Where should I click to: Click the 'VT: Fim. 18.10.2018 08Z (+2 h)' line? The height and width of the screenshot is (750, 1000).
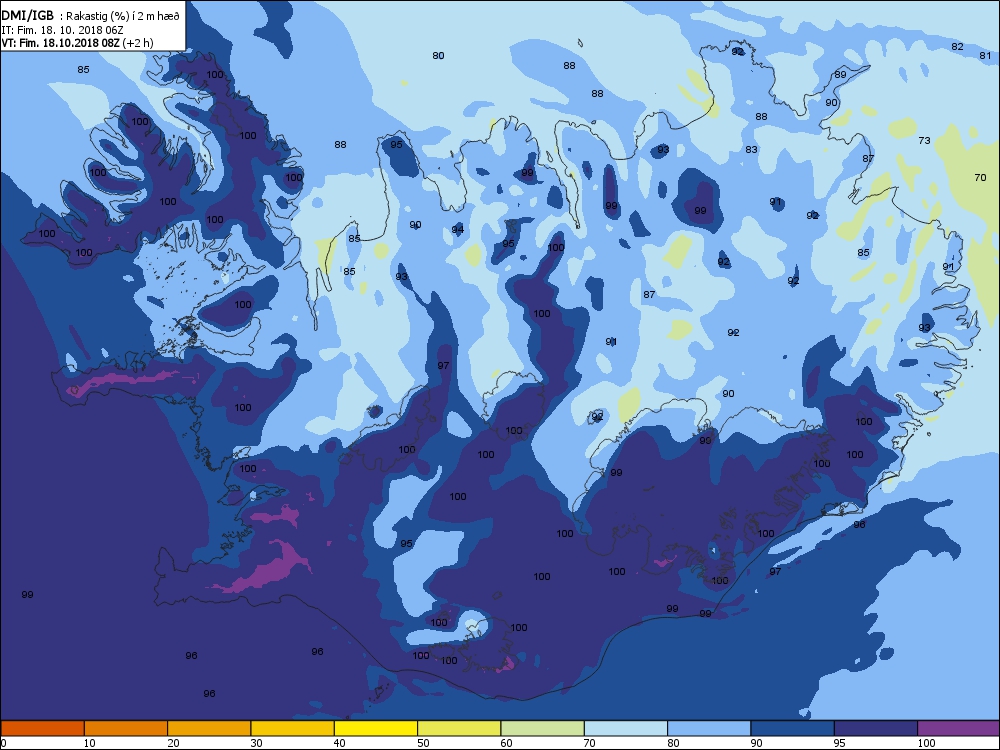click(x=77, y=43)
